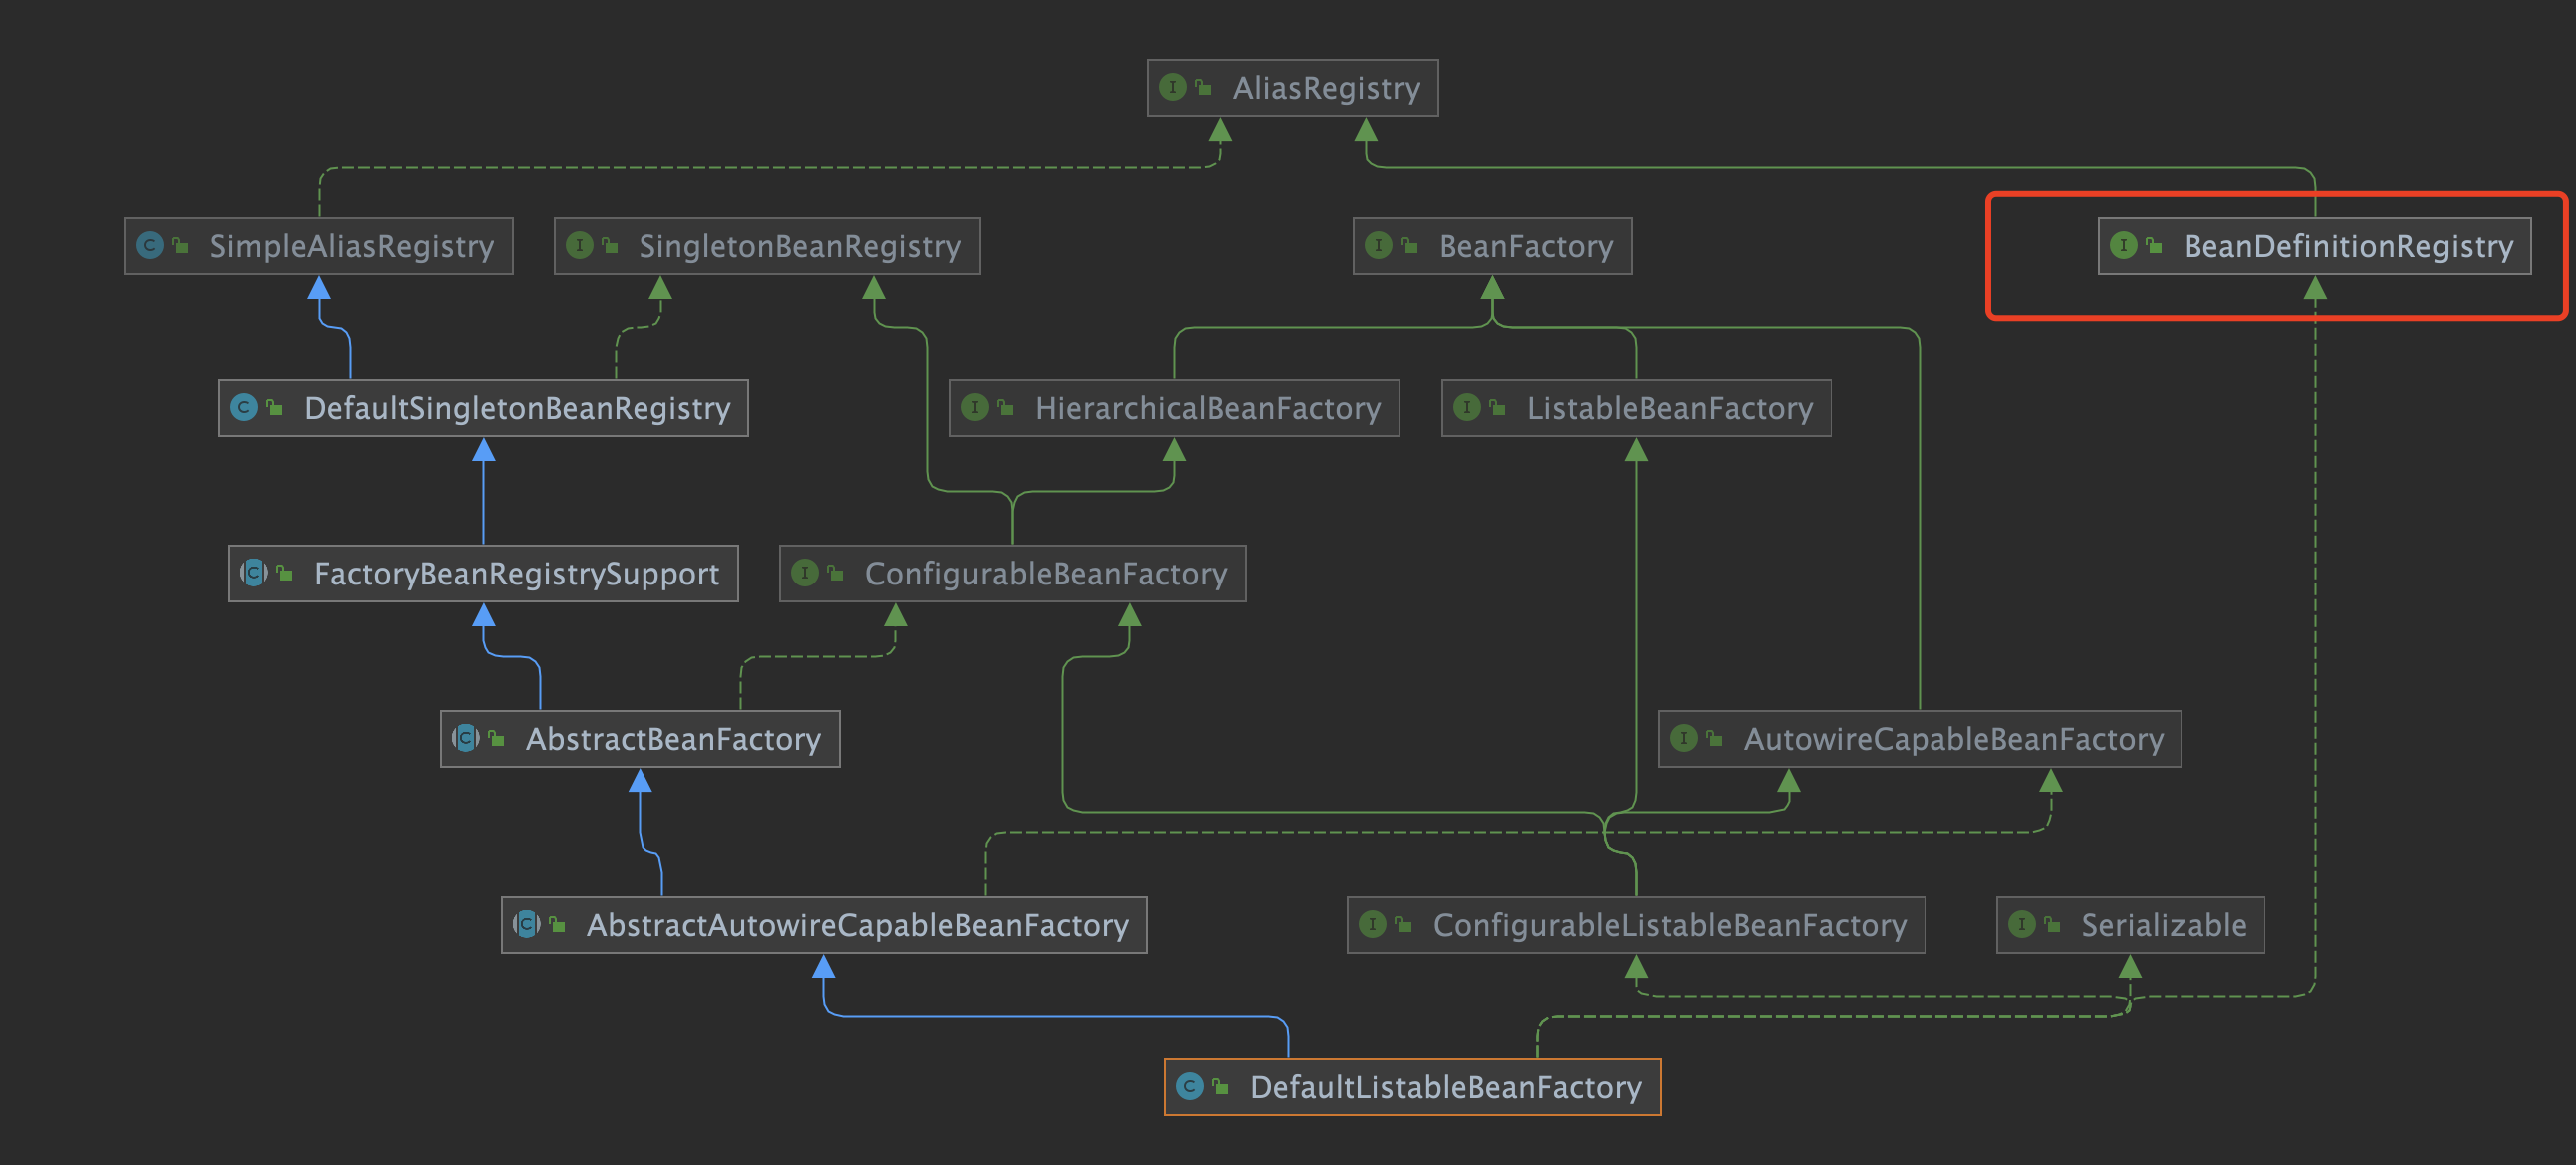Click the AbstractBeanFactory abstract class icon
Image resolution: width=2576 pixels, height=1165 pixels.
[x=466, y=739]
